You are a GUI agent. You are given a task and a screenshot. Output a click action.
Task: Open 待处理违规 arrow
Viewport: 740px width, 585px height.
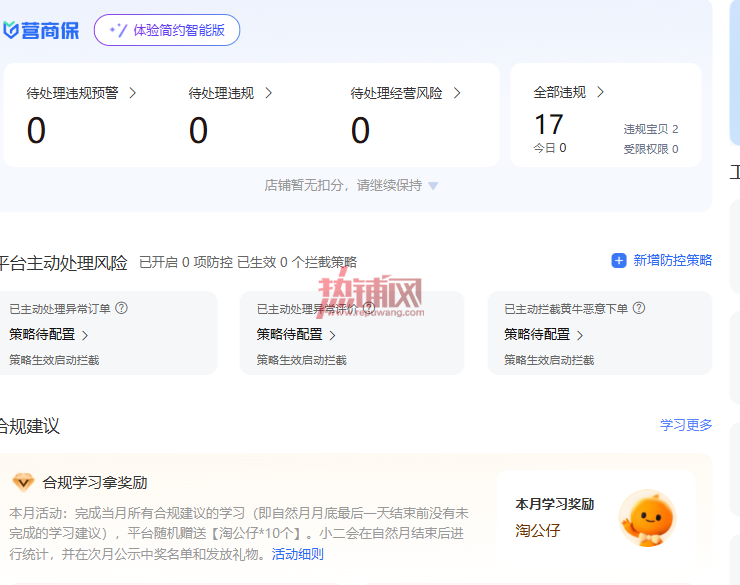tap(269, 93)
